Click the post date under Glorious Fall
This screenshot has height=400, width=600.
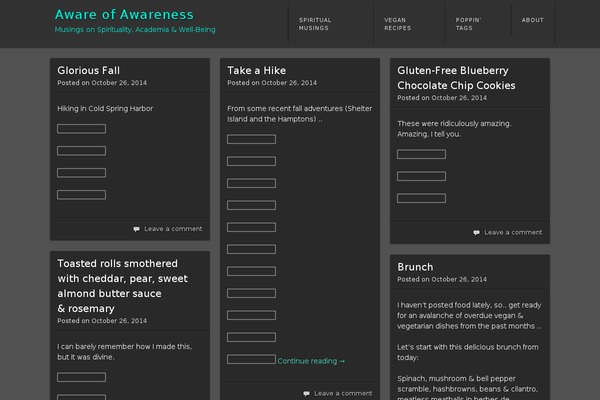tap(119, 83)
